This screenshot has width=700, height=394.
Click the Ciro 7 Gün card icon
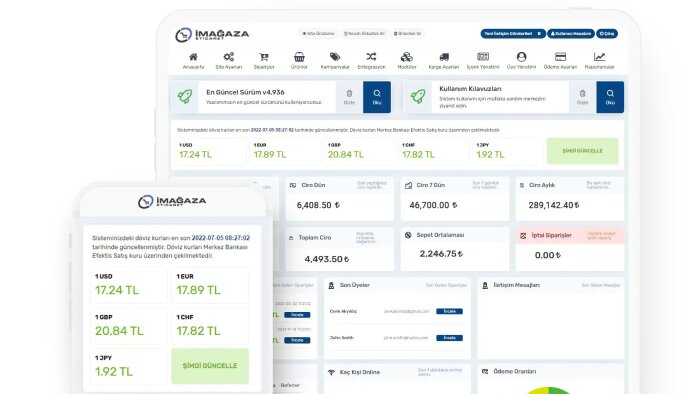tap(408, 185)
